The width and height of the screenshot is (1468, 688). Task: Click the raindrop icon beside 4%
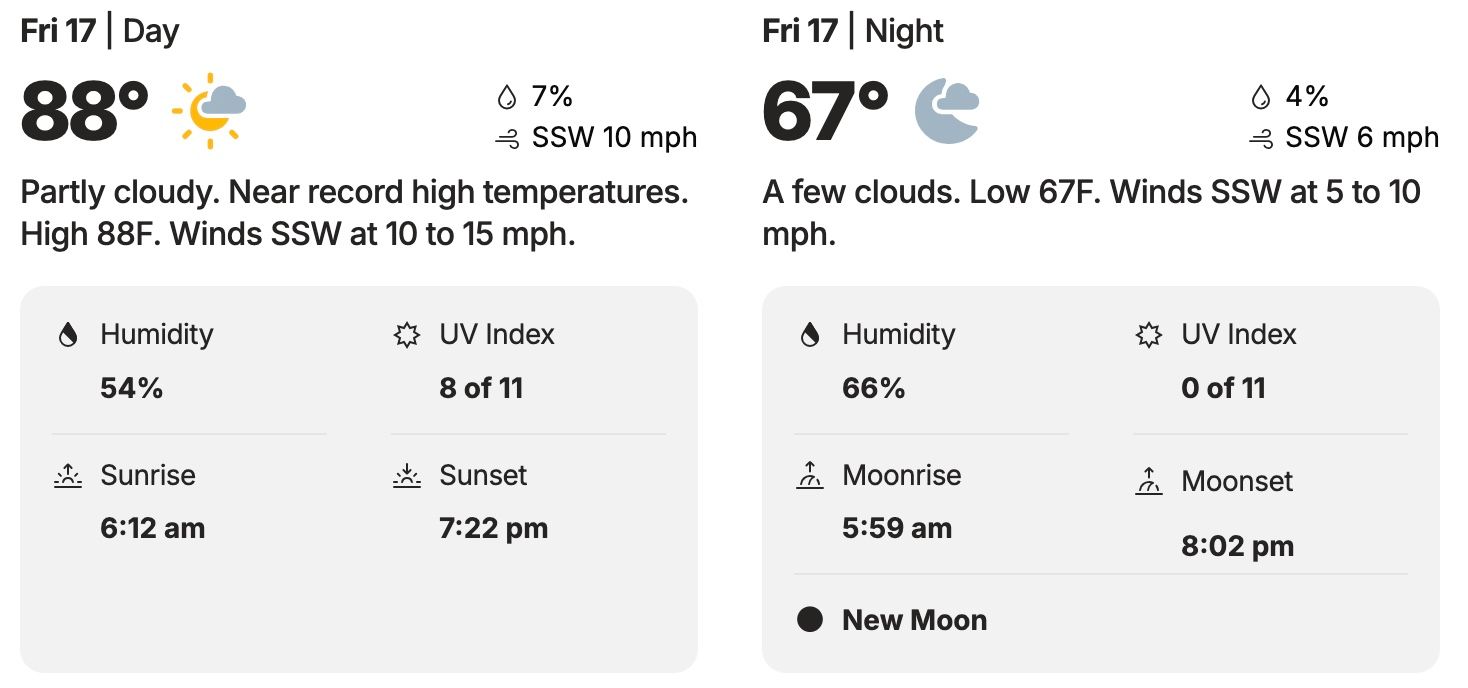pyautogui.click(x=1261, y=97)
